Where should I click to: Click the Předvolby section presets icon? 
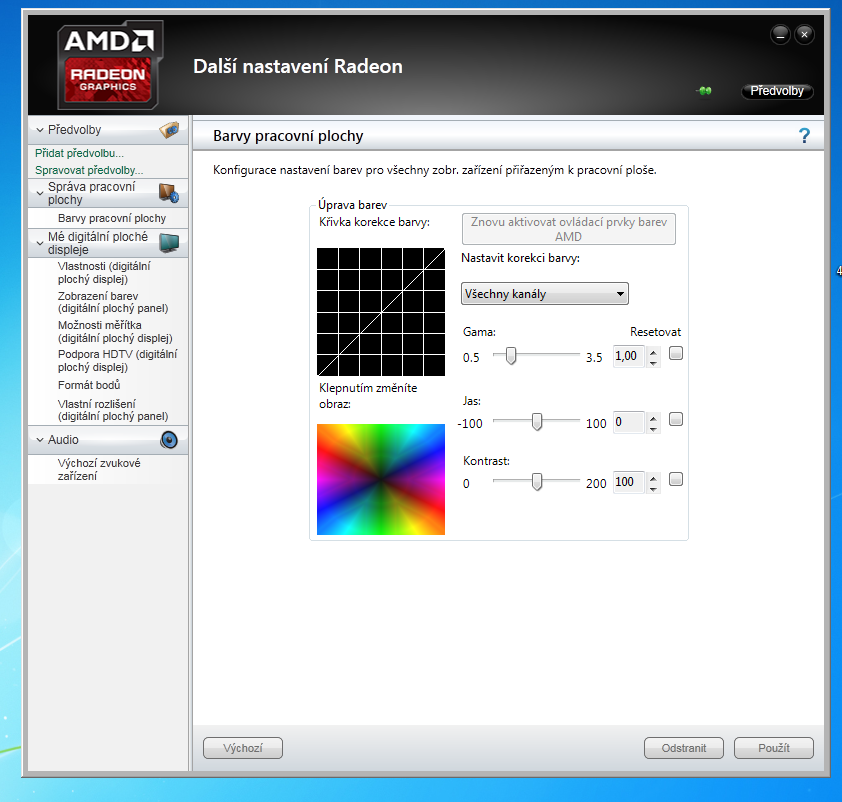tap(169, 130)
